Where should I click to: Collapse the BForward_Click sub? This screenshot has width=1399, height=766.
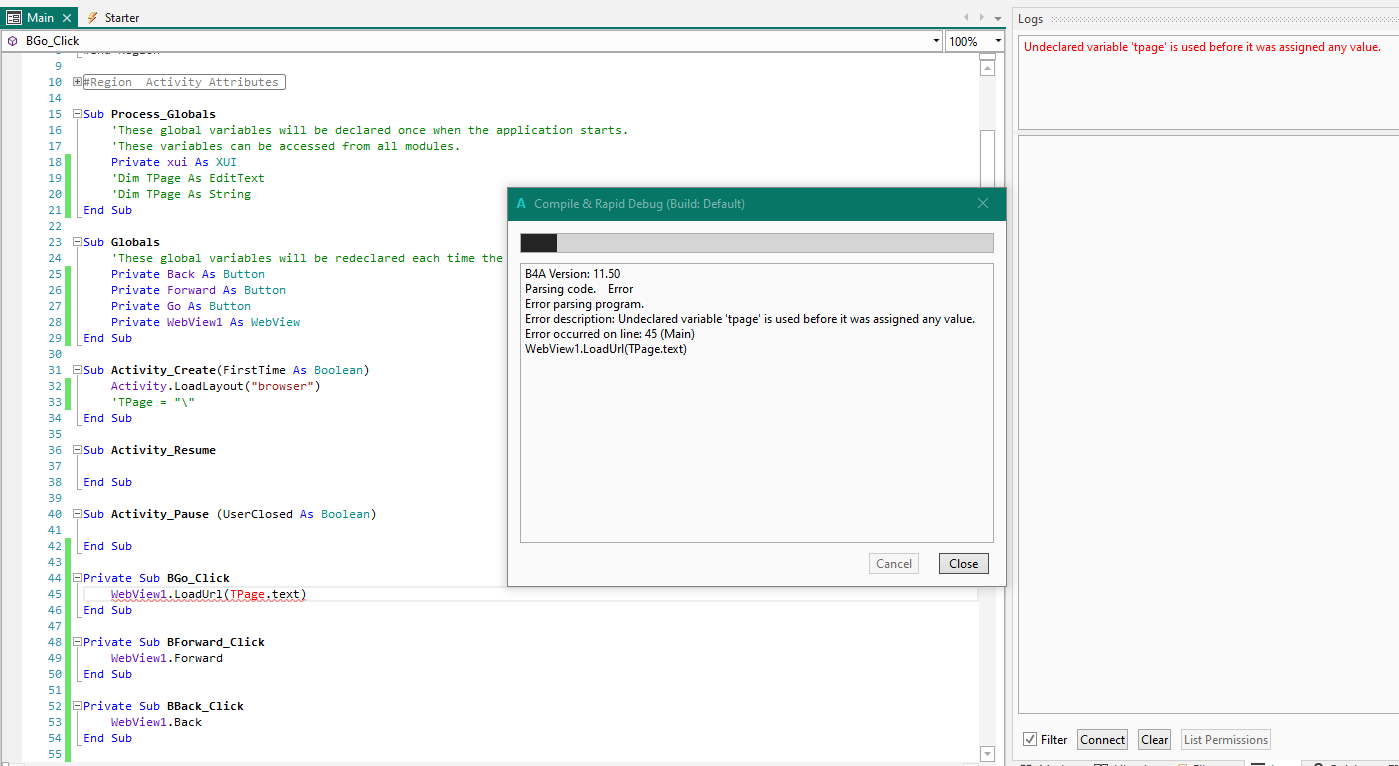pyautogui.click(x=77, y=642)
